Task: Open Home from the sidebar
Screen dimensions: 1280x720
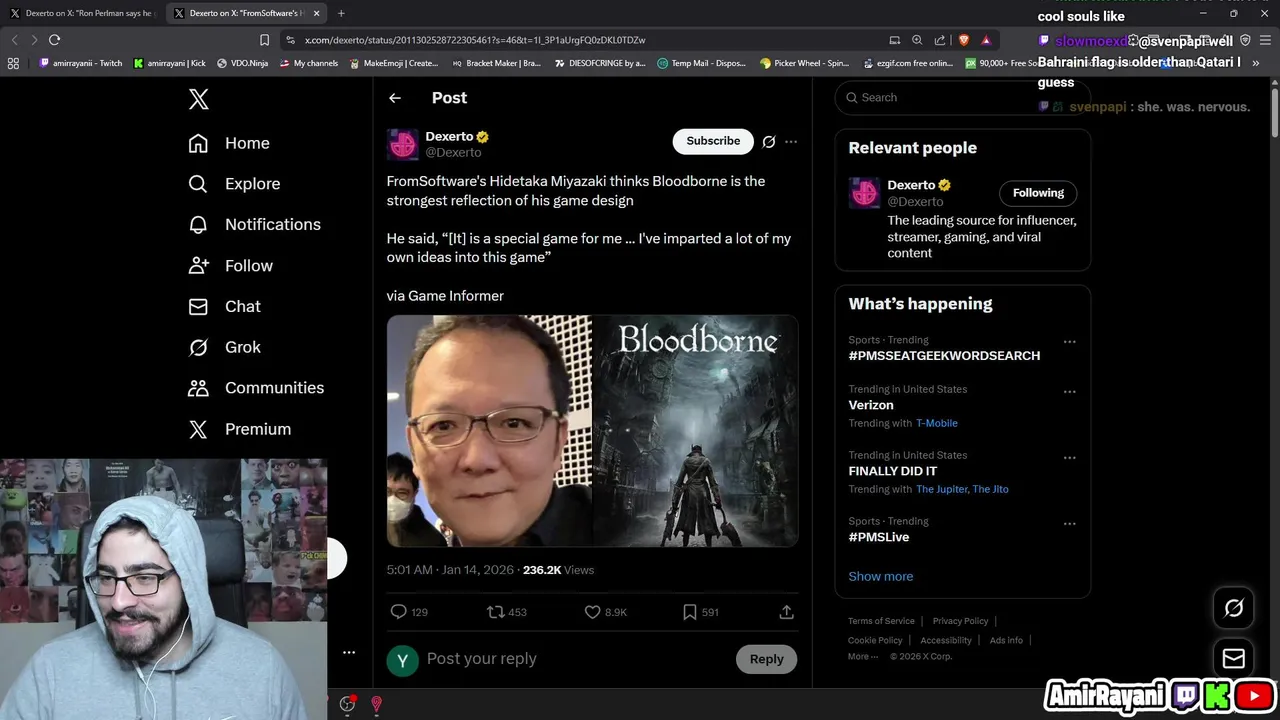Action: point(229,143)
